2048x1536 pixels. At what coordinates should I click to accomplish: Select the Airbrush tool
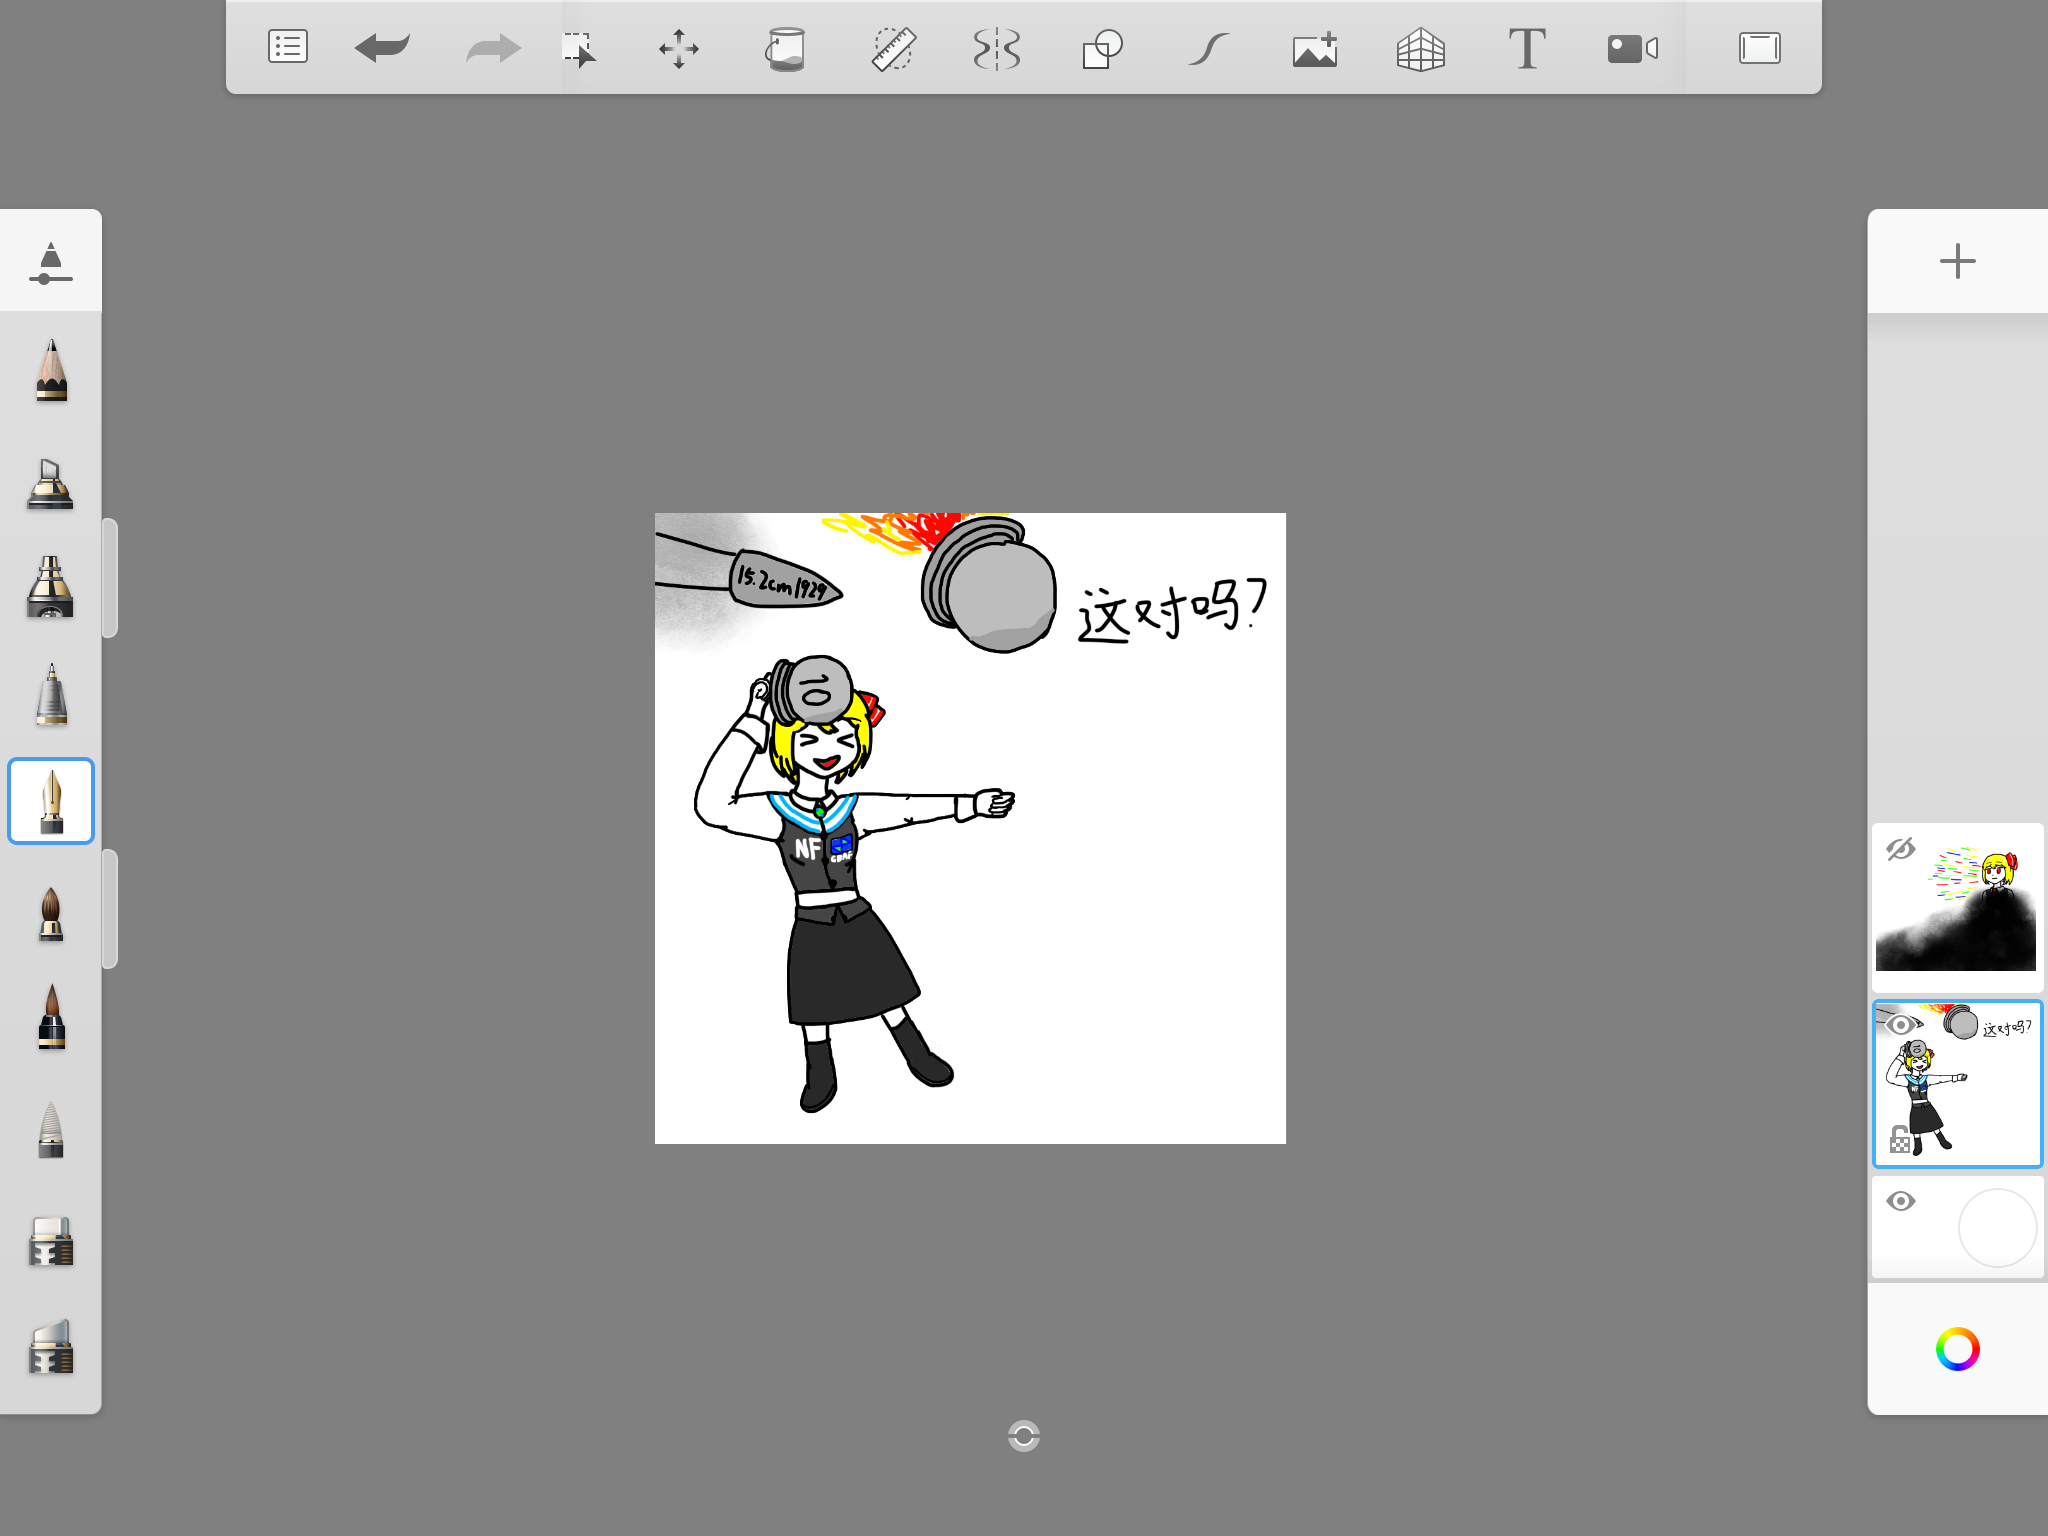click(50, 588)
